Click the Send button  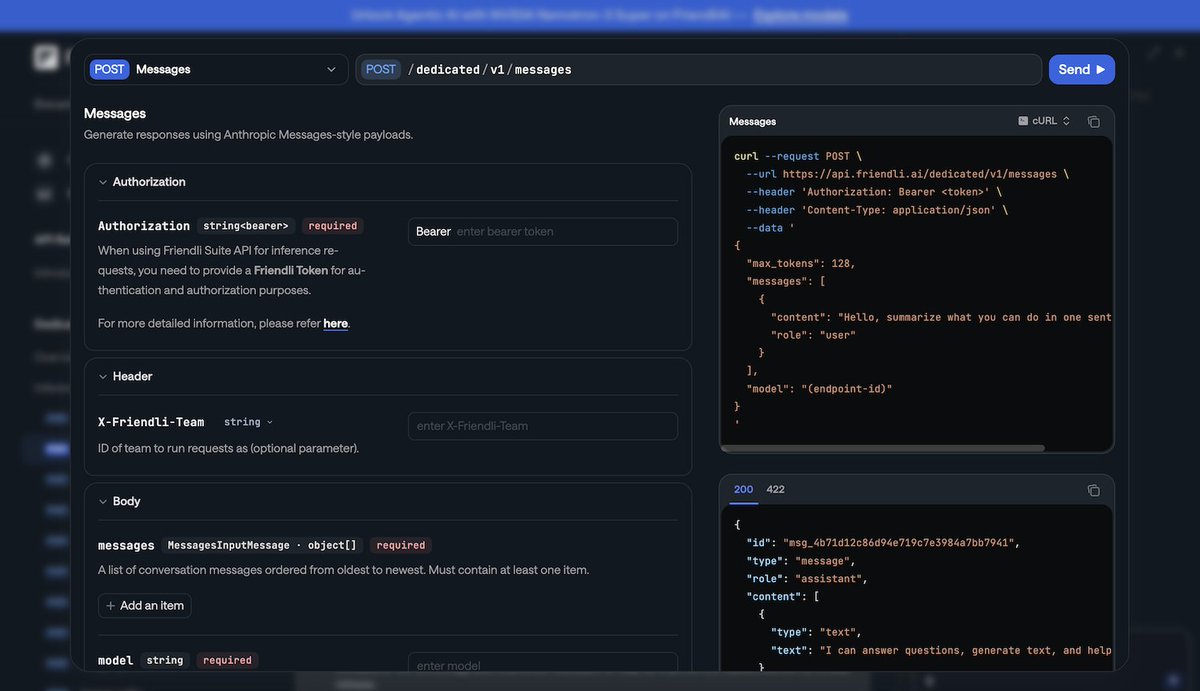coord(1081,69)
